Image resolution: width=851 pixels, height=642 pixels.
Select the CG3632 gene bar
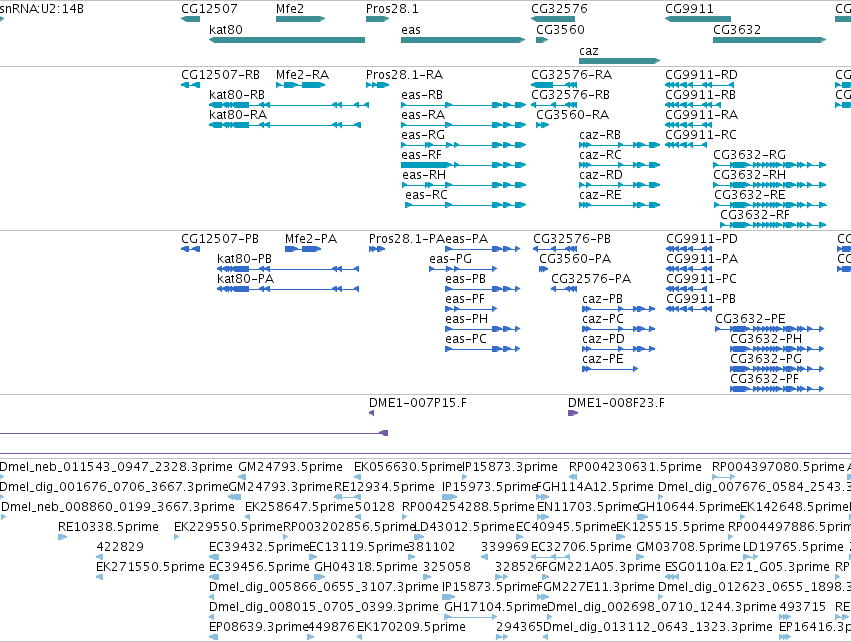[770, 40]
